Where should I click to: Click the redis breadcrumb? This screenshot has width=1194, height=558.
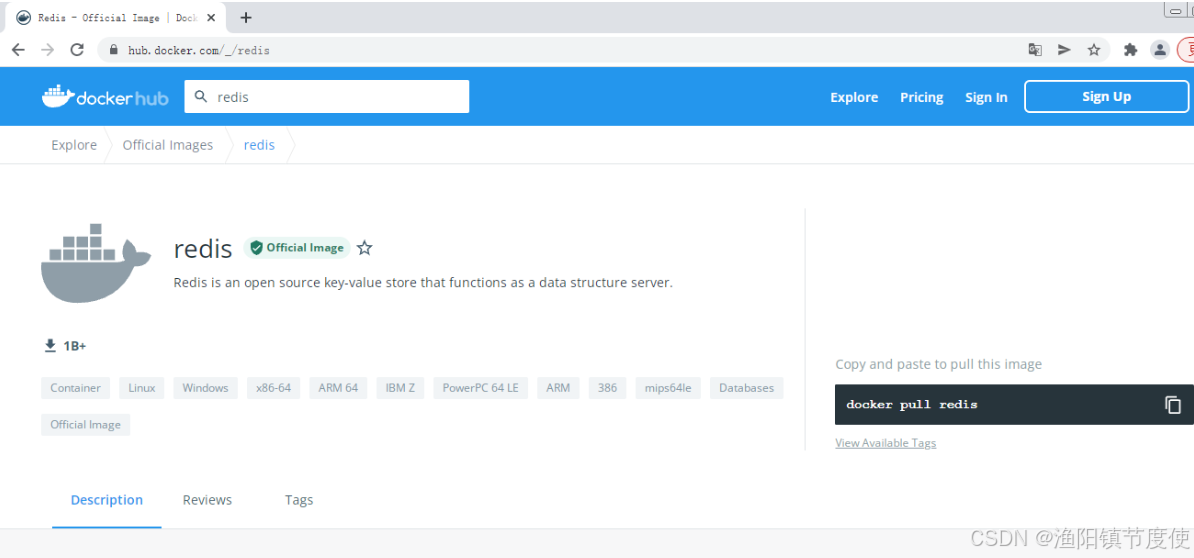pos(259,145)
